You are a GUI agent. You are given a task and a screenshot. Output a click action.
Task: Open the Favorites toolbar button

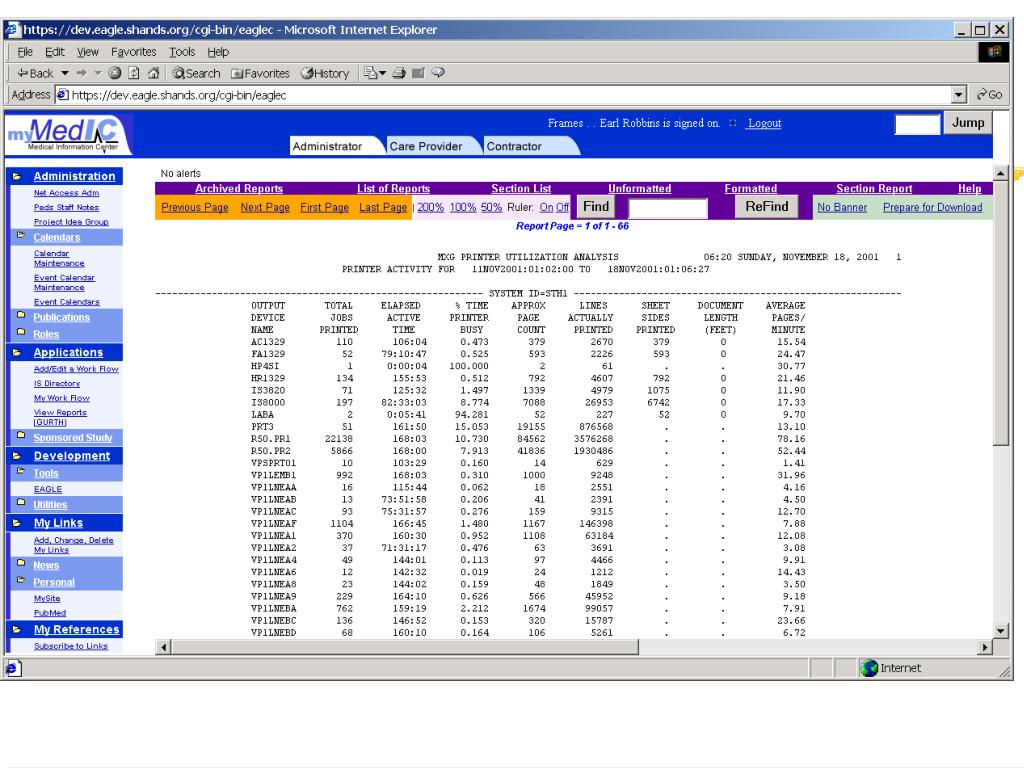point(260,73)
